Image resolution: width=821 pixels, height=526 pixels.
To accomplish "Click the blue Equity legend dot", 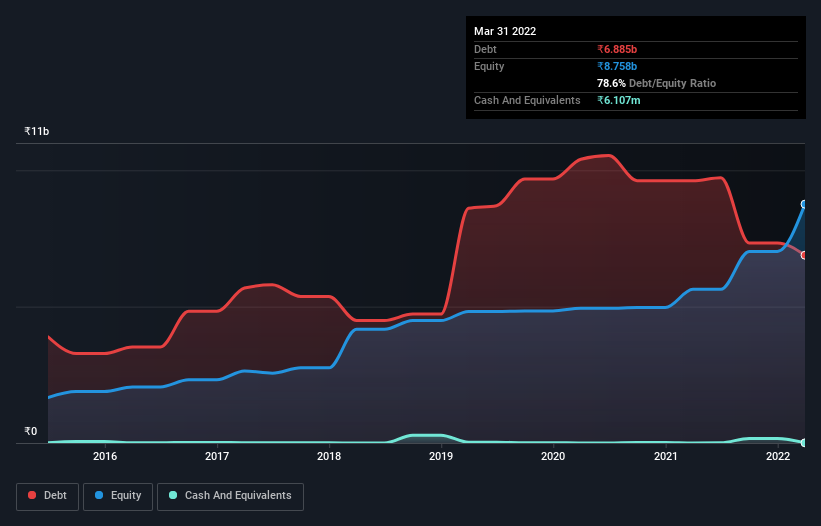I will (99, 495).
